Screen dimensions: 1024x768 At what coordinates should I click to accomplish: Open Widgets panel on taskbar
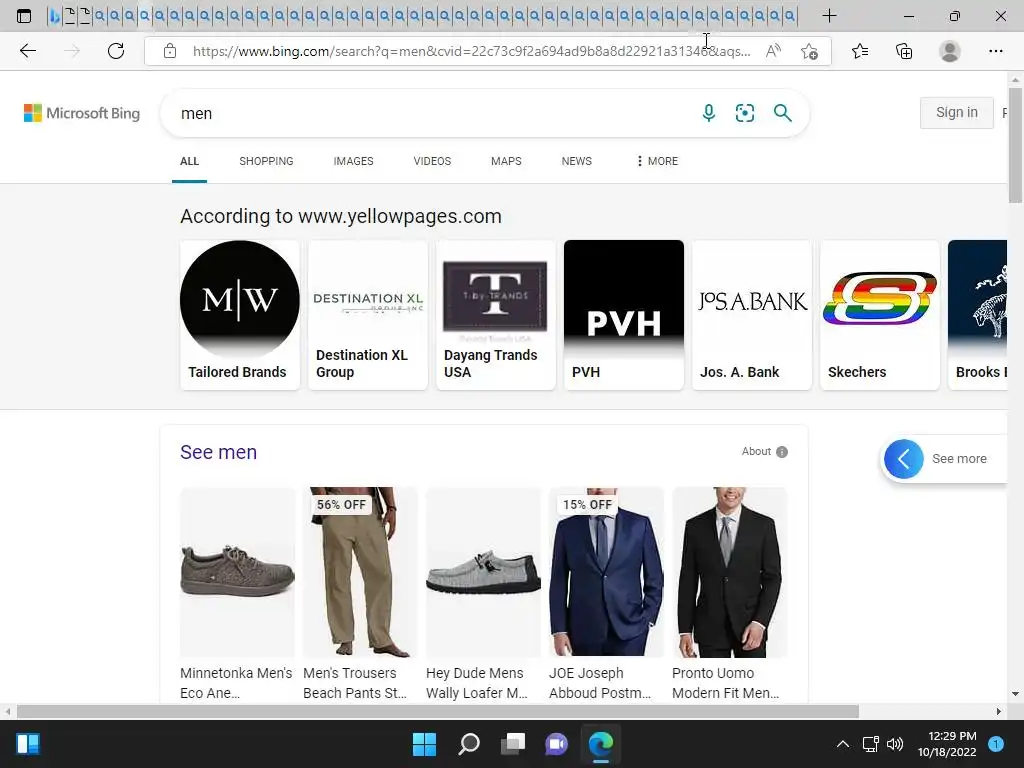pos(28,744)
